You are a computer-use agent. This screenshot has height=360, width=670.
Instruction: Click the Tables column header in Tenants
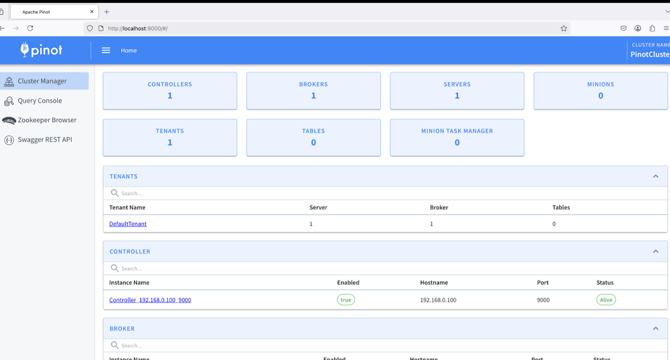click(x=561, y=208)
